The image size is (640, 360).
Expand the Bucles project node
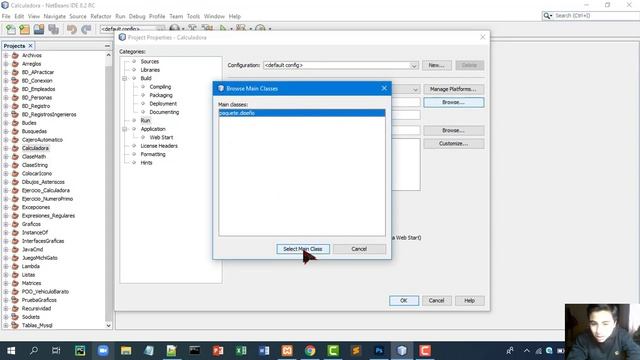[x=6, y=123]
